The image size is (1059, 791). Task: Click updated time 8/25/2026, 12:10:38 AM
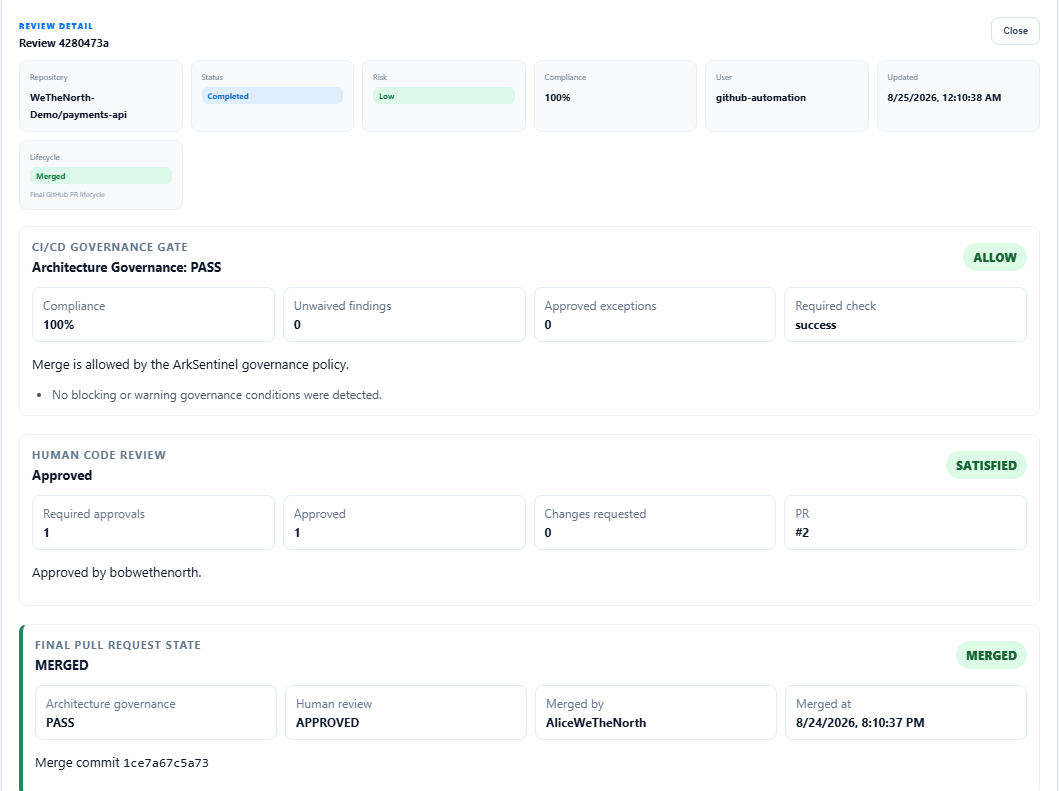(944, 97)
